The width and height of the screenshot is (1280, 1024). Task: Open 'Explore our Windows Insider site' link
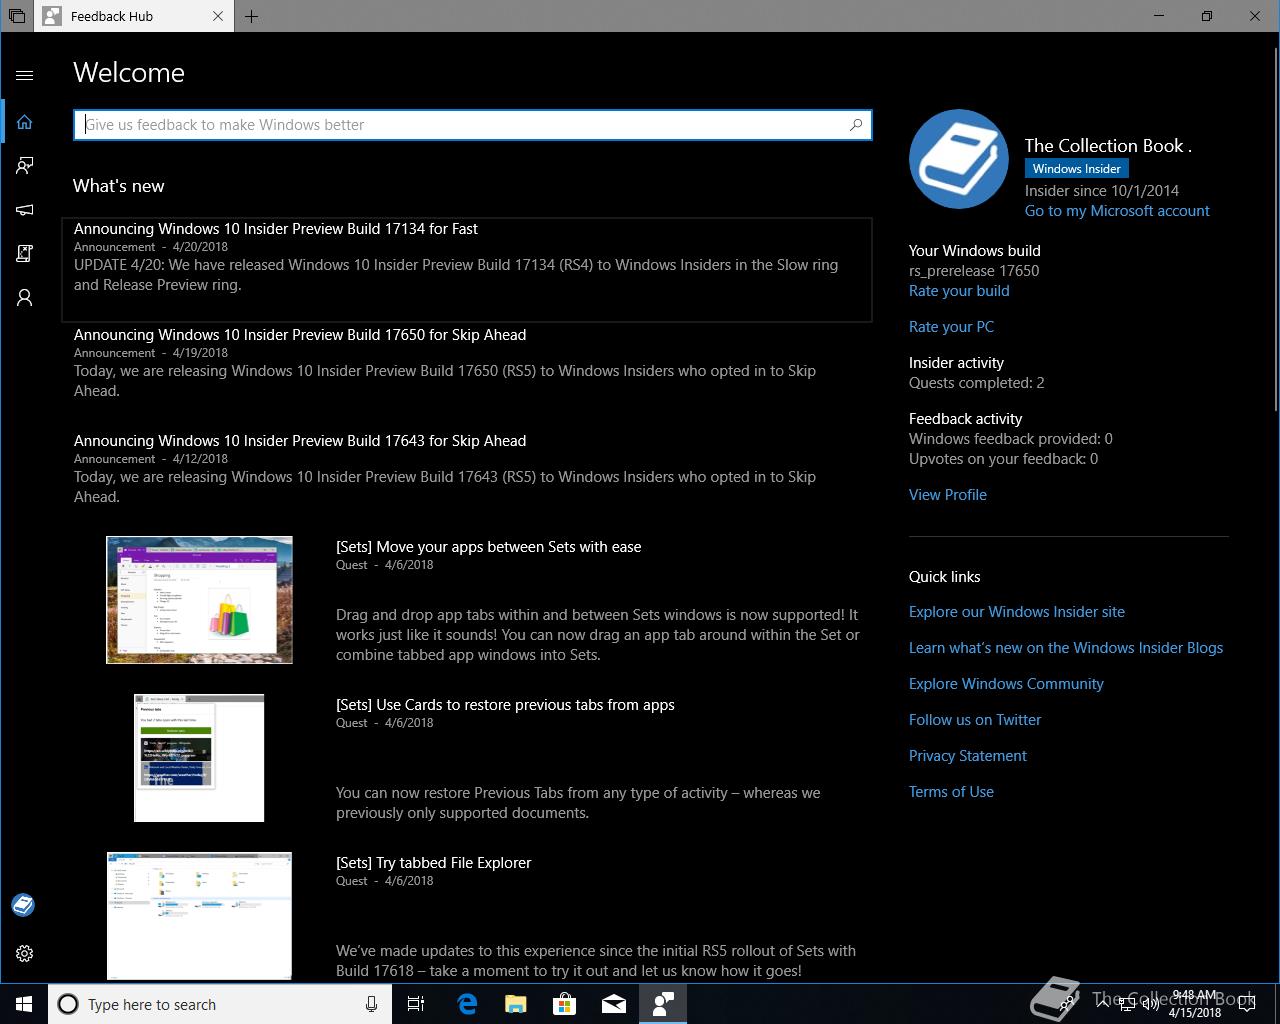(1017, 612)
